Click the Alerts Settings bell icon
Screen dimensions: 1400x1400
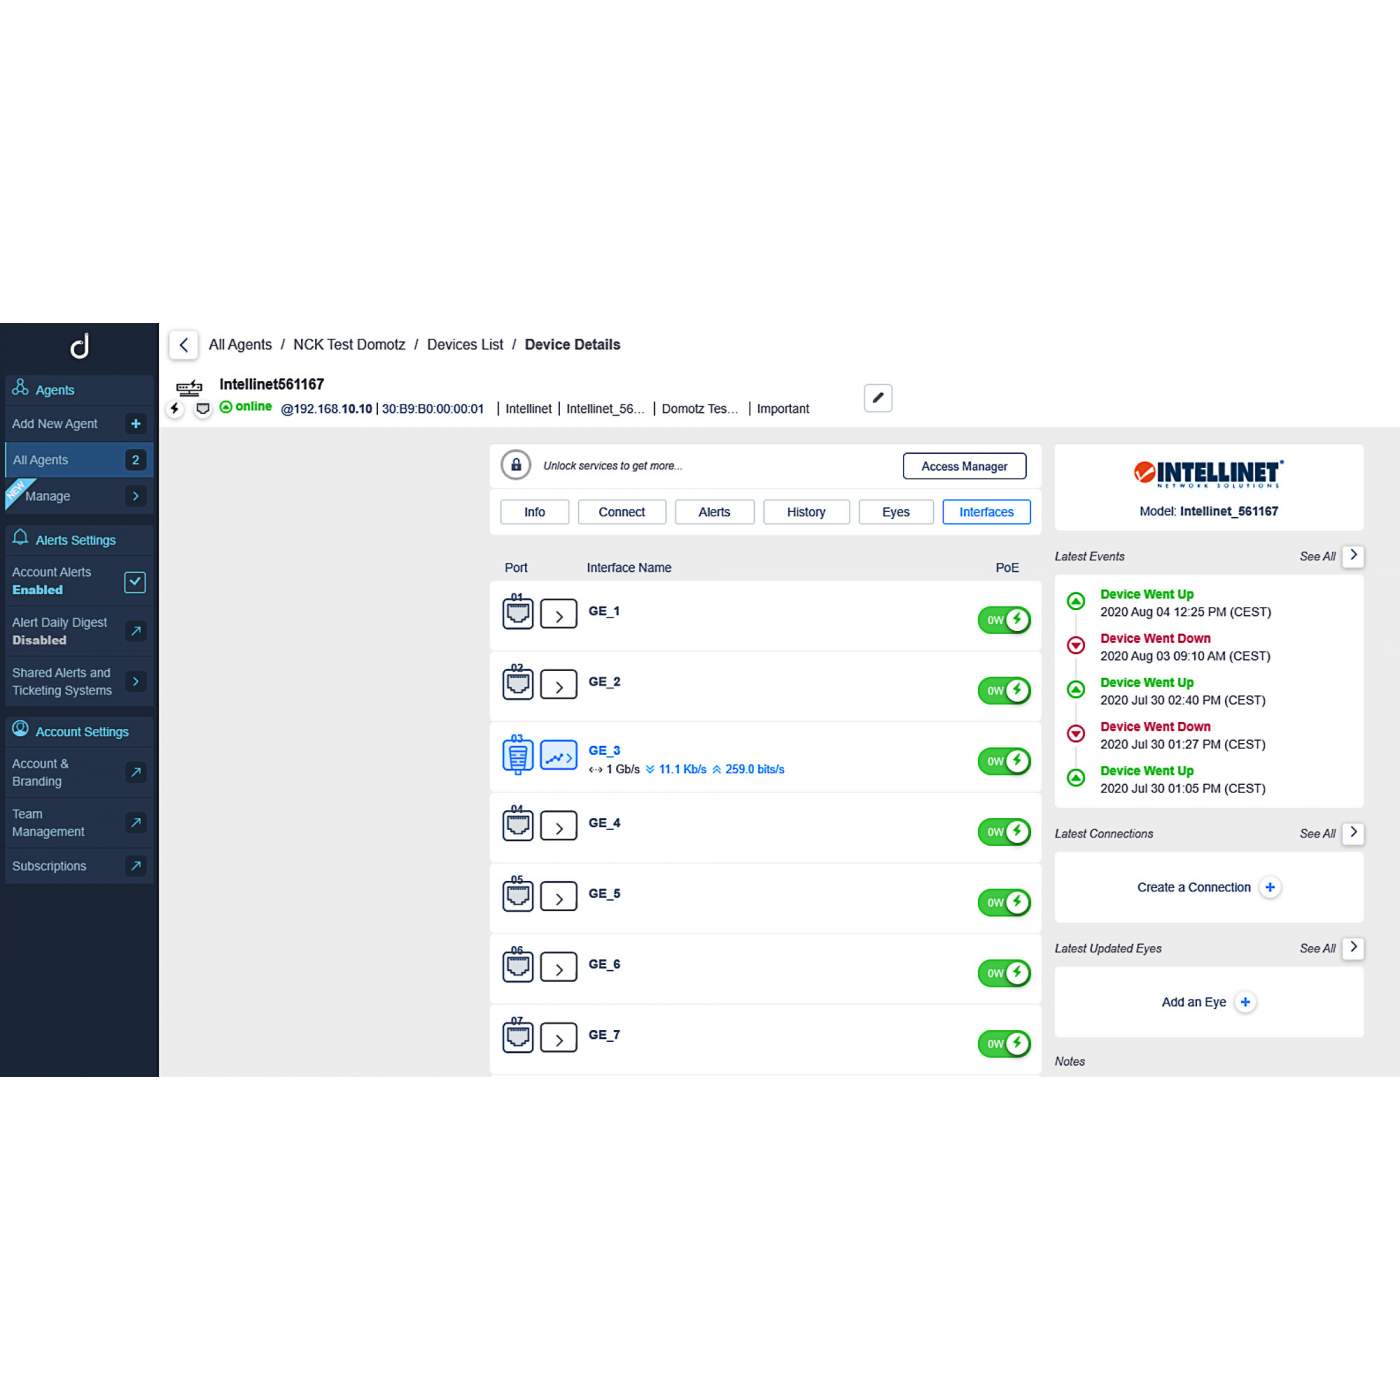pos(20,538)
